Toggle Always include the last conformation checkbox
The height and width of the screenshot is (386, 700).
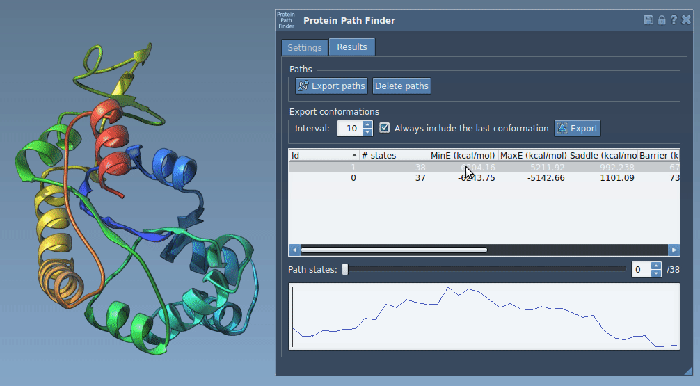click(384, 128)
